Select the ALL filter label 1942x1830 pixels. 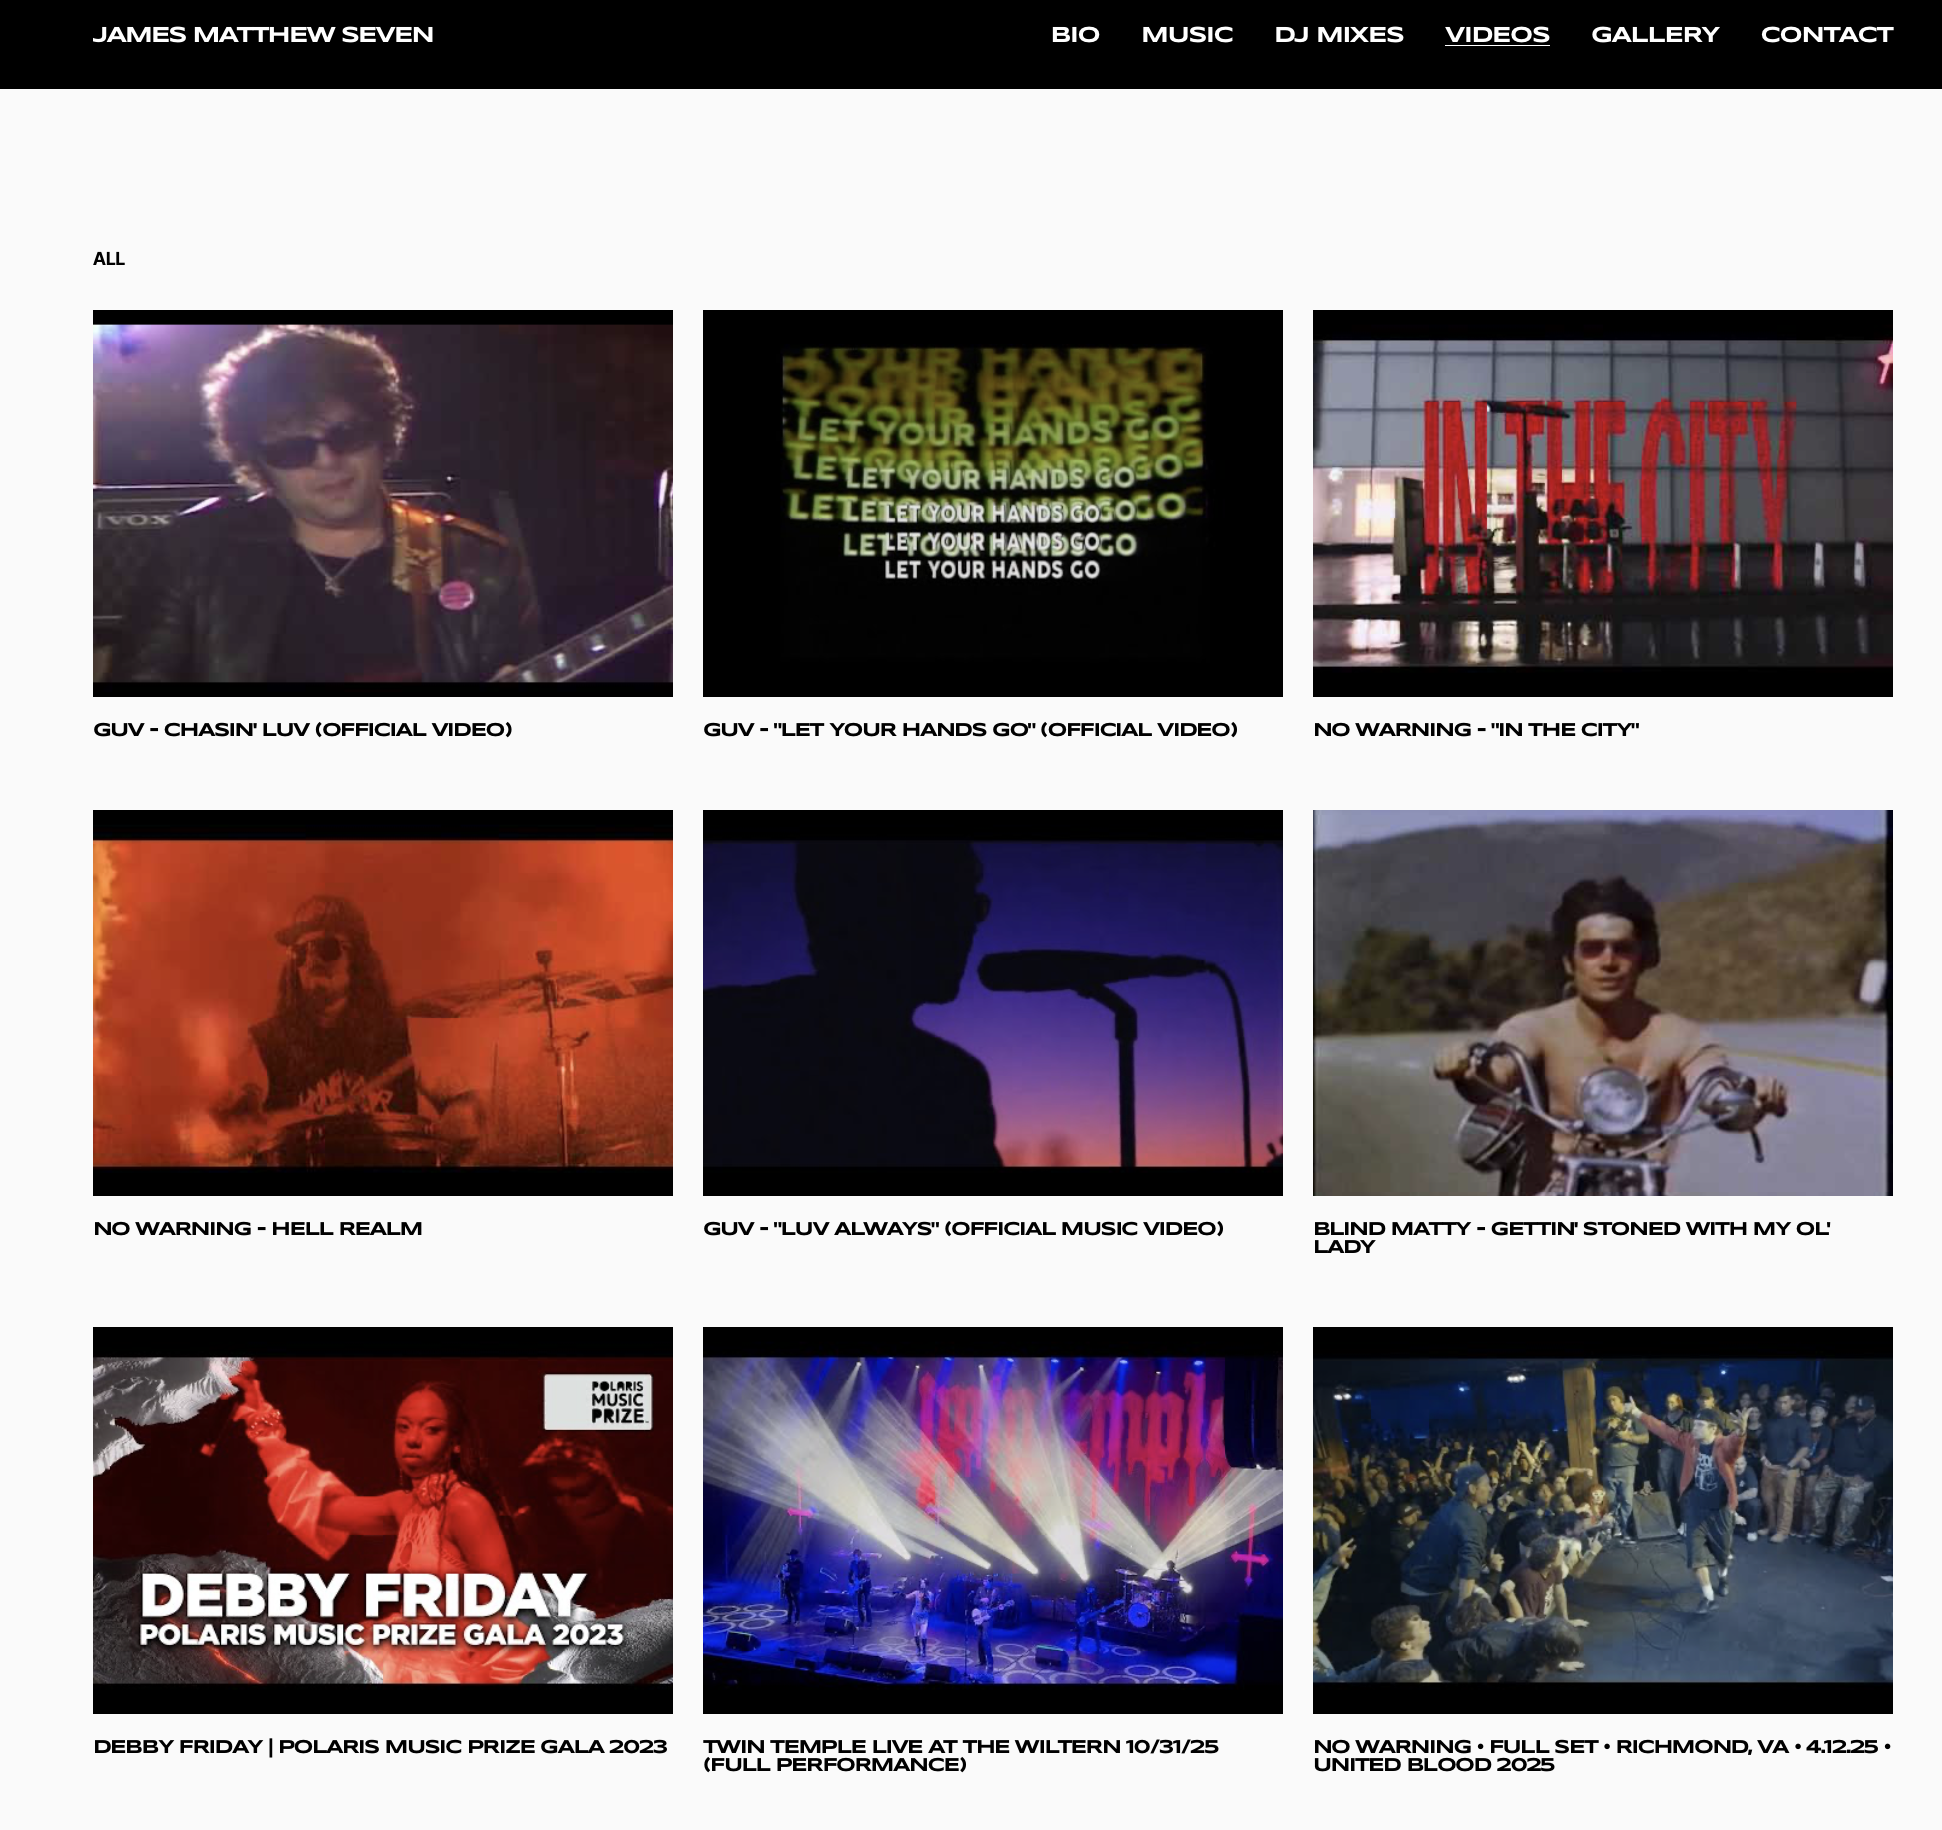109,259
